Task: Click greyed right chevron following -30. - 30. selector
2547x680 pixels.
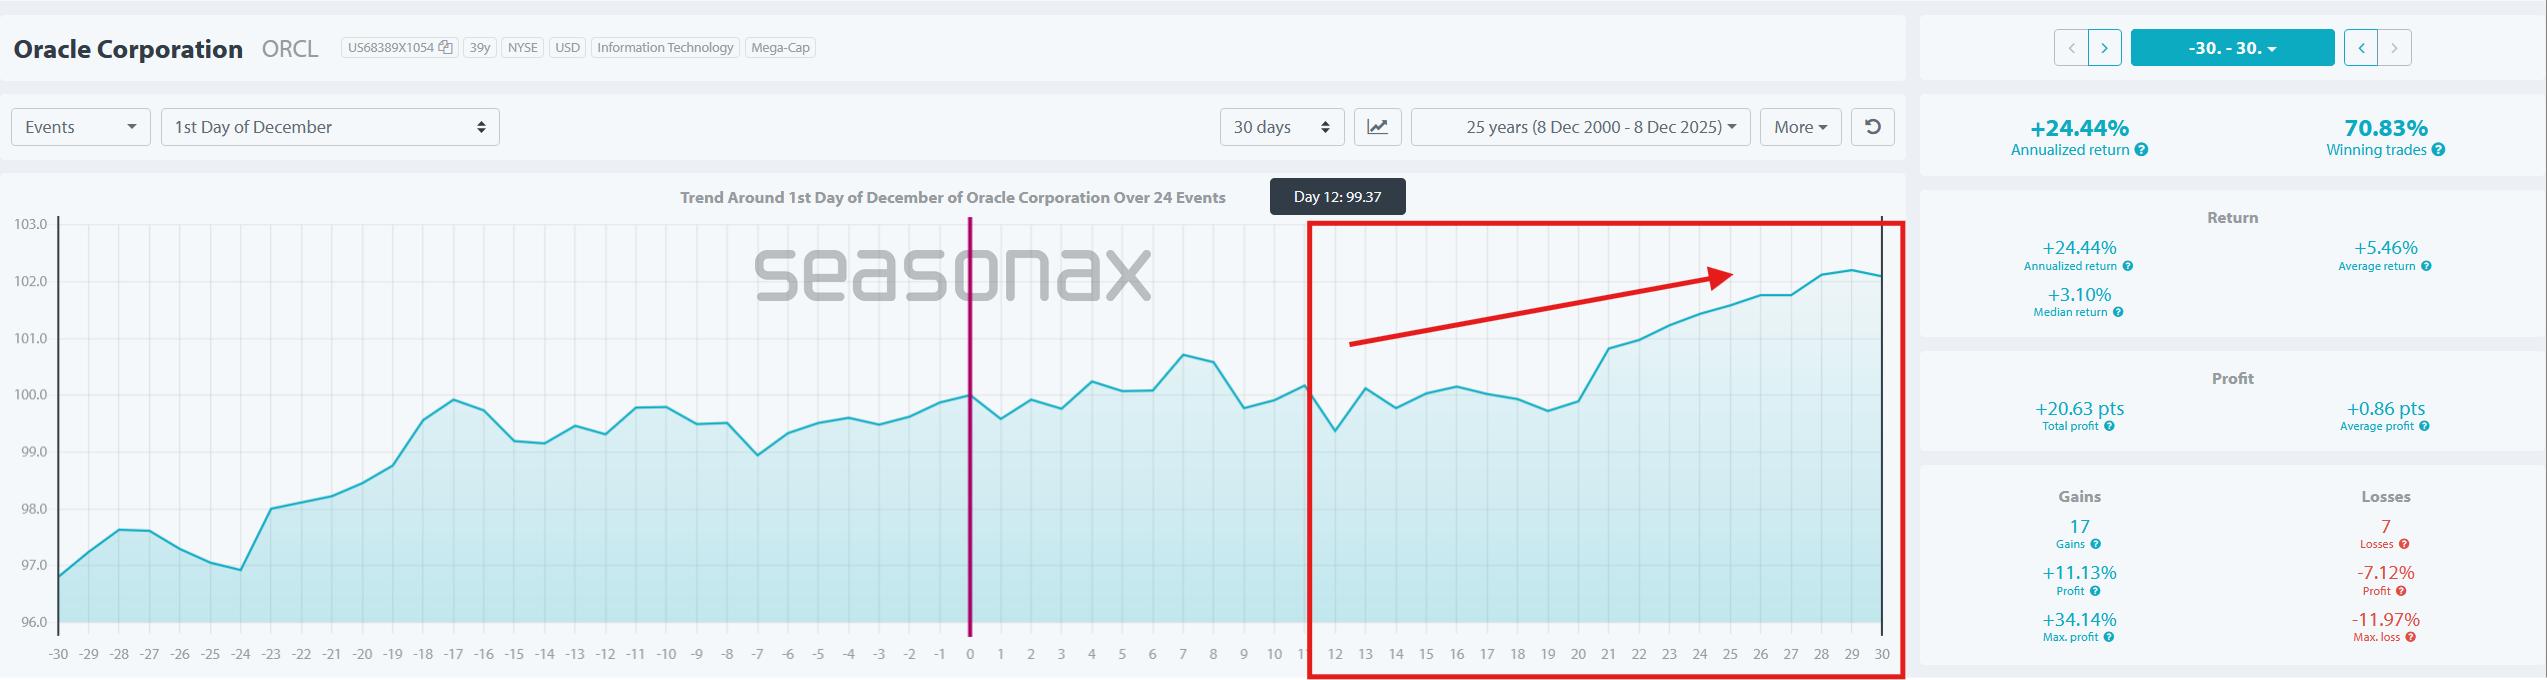Action: [2394, 48]
